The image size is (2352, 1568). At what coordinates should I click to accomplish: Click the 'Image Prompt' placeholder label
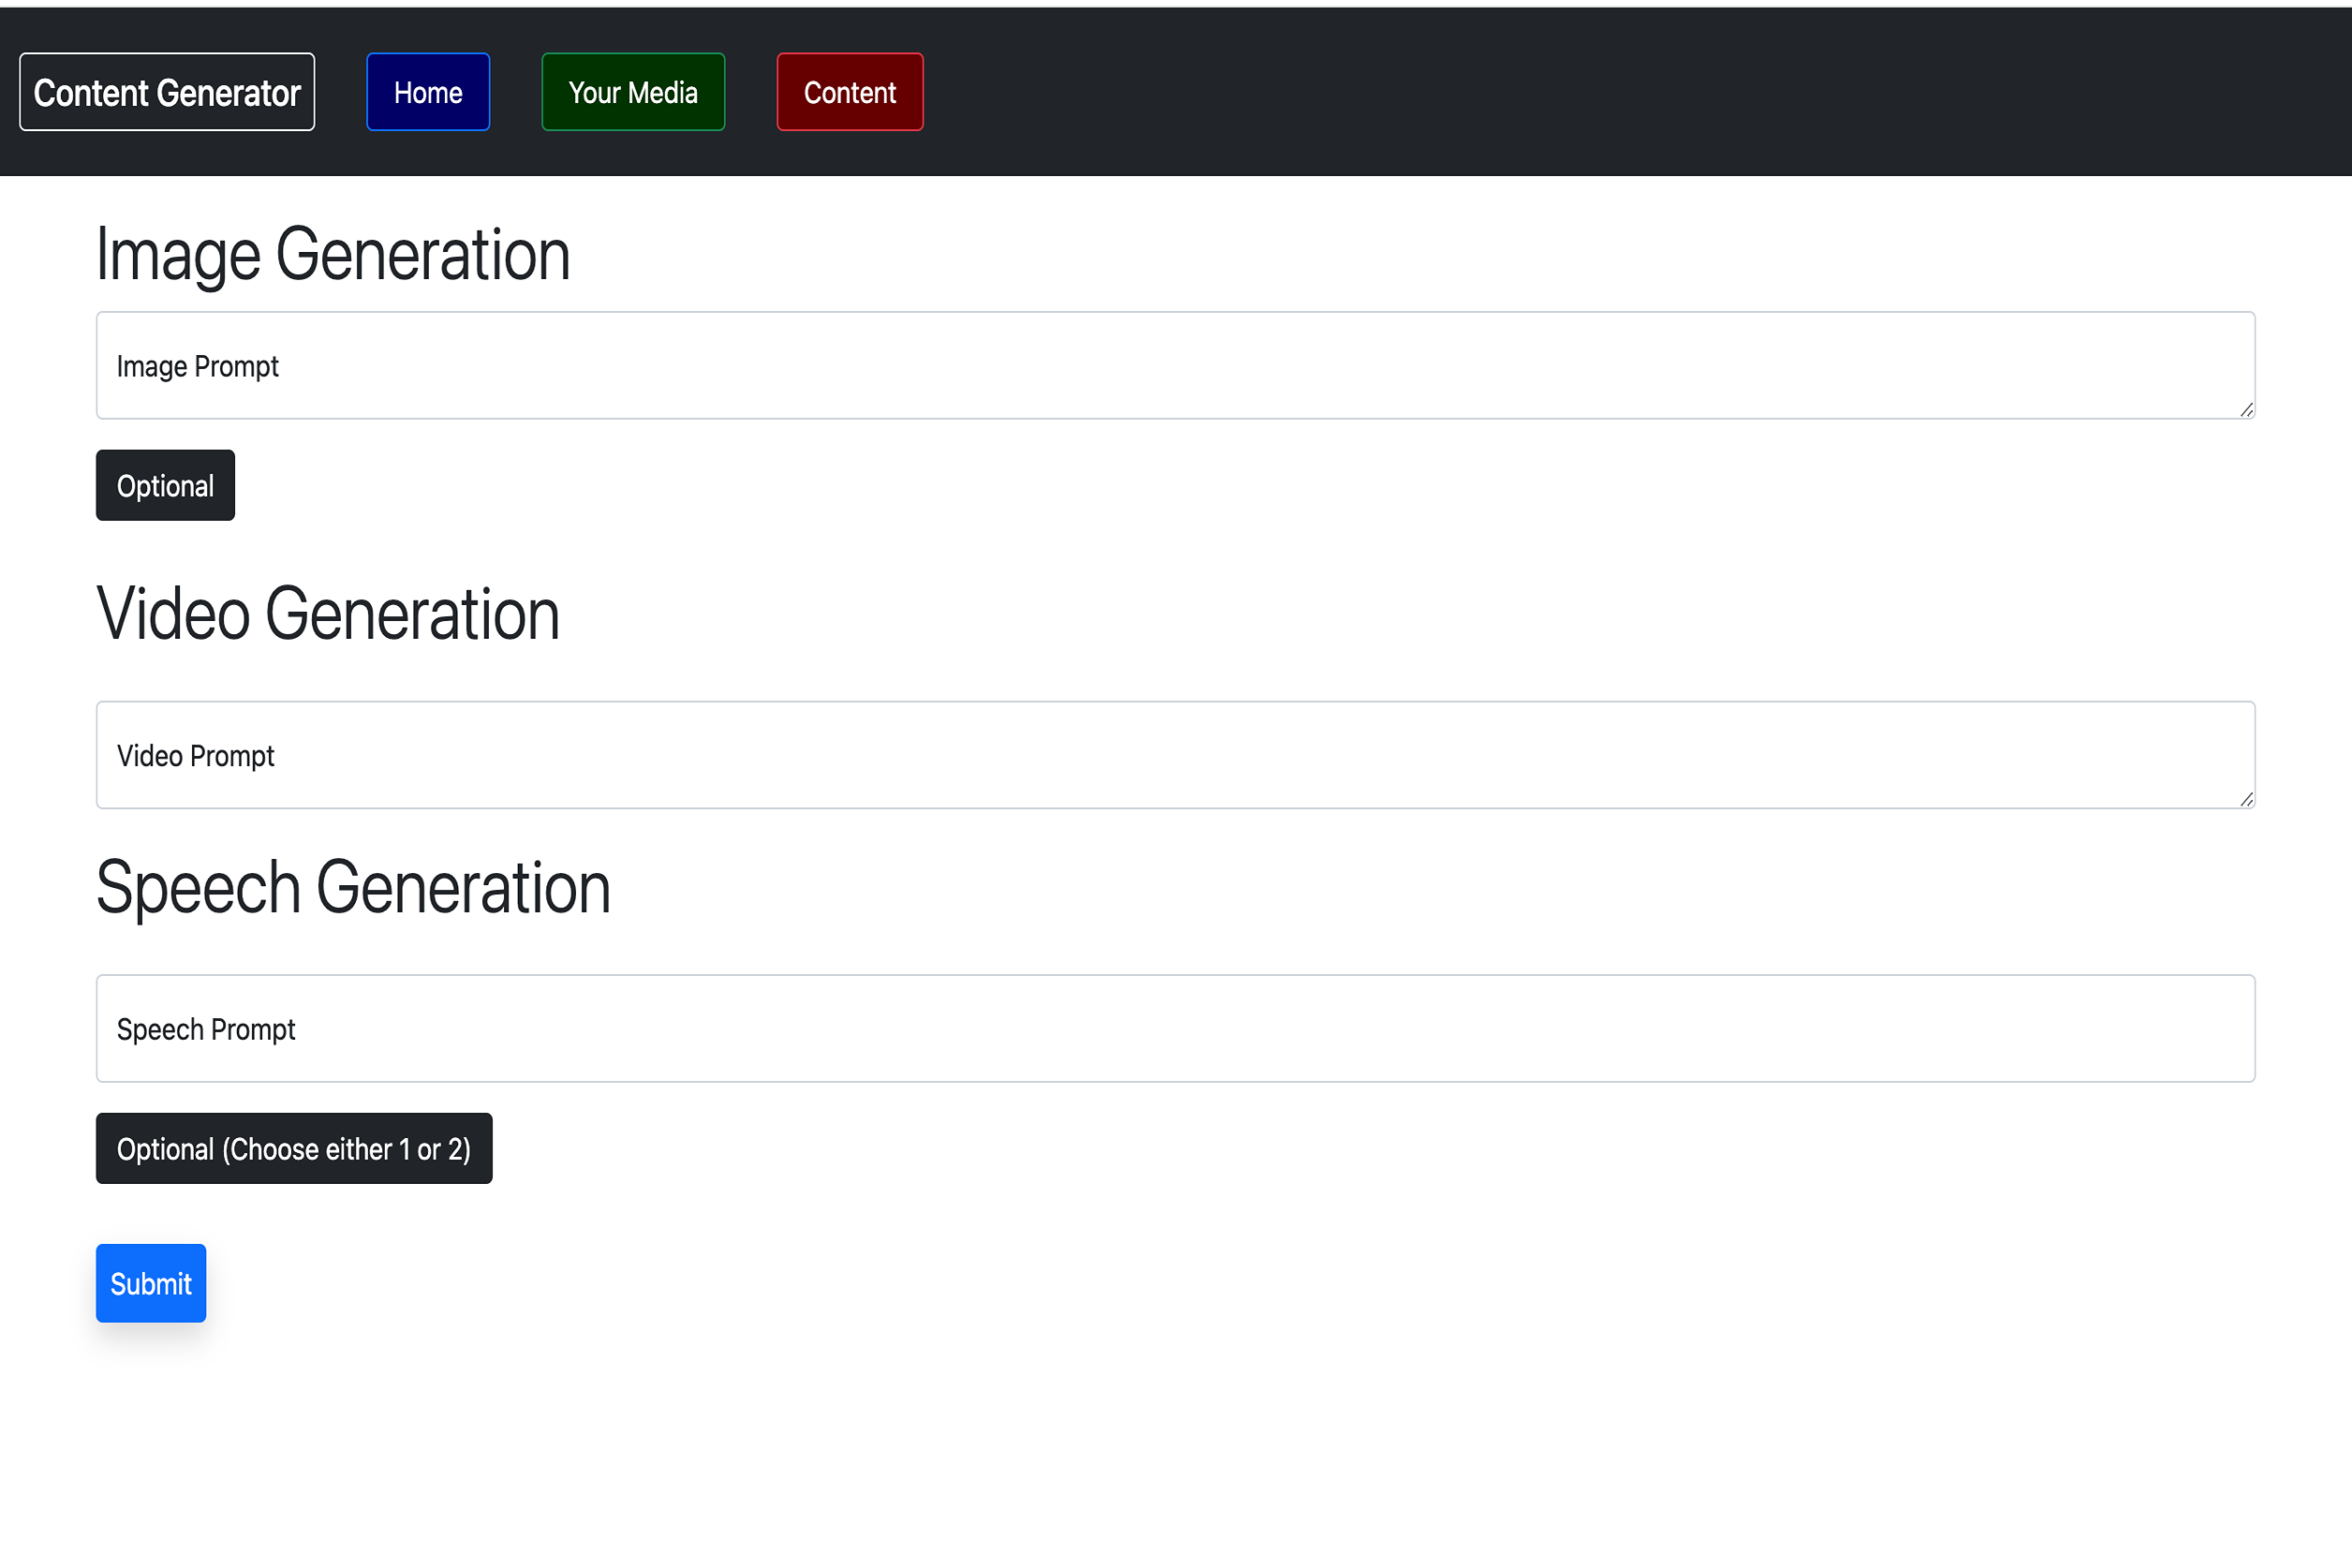pyautogui.click(x=197, y=366)
